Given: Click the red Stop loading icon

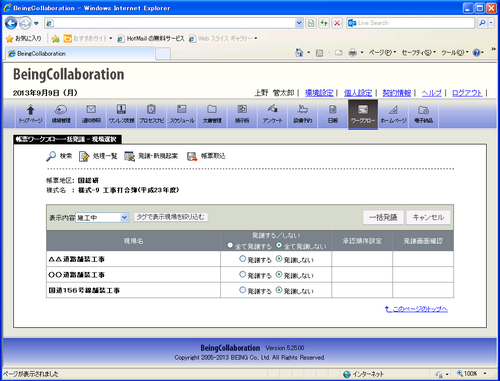Looking at the screenshot, I should [x=337, y=23].
